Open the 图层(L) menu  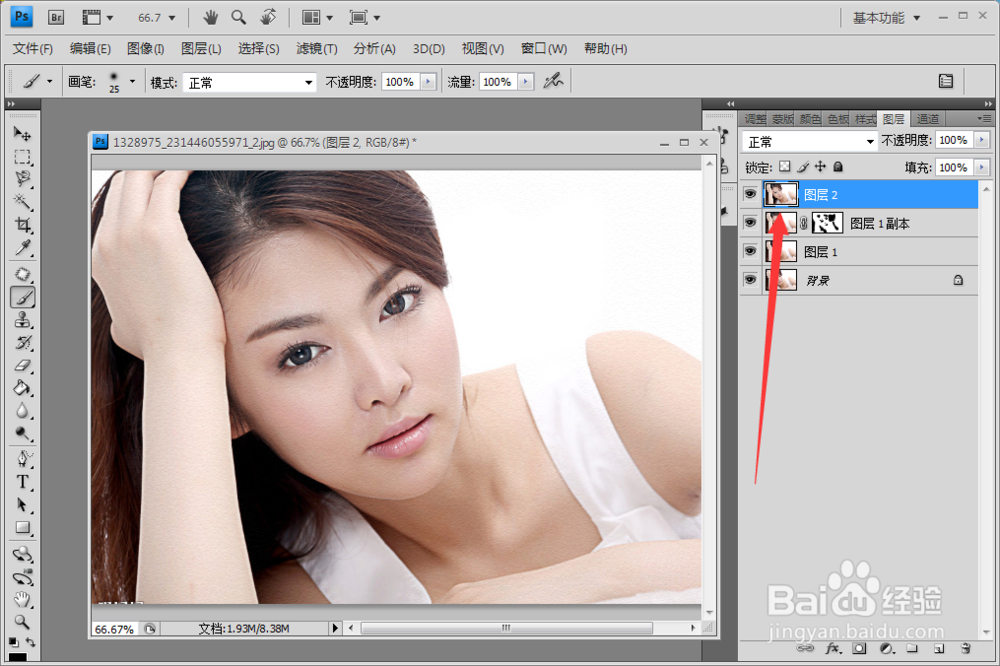pos(201,48)
